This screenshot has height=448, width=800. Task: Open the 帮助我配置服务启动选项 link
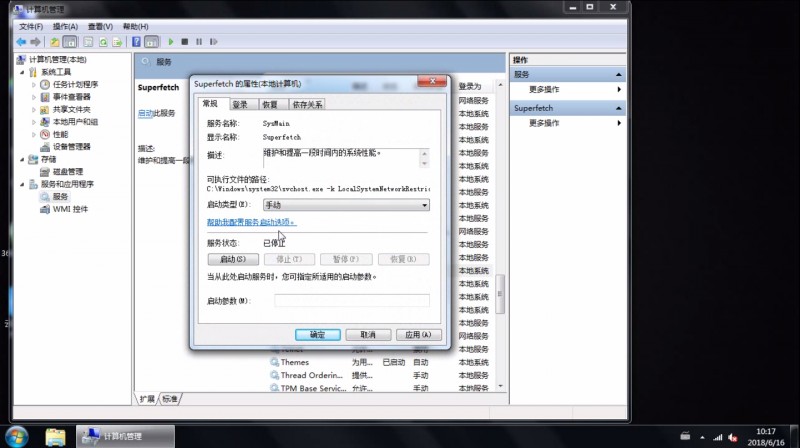251,222
